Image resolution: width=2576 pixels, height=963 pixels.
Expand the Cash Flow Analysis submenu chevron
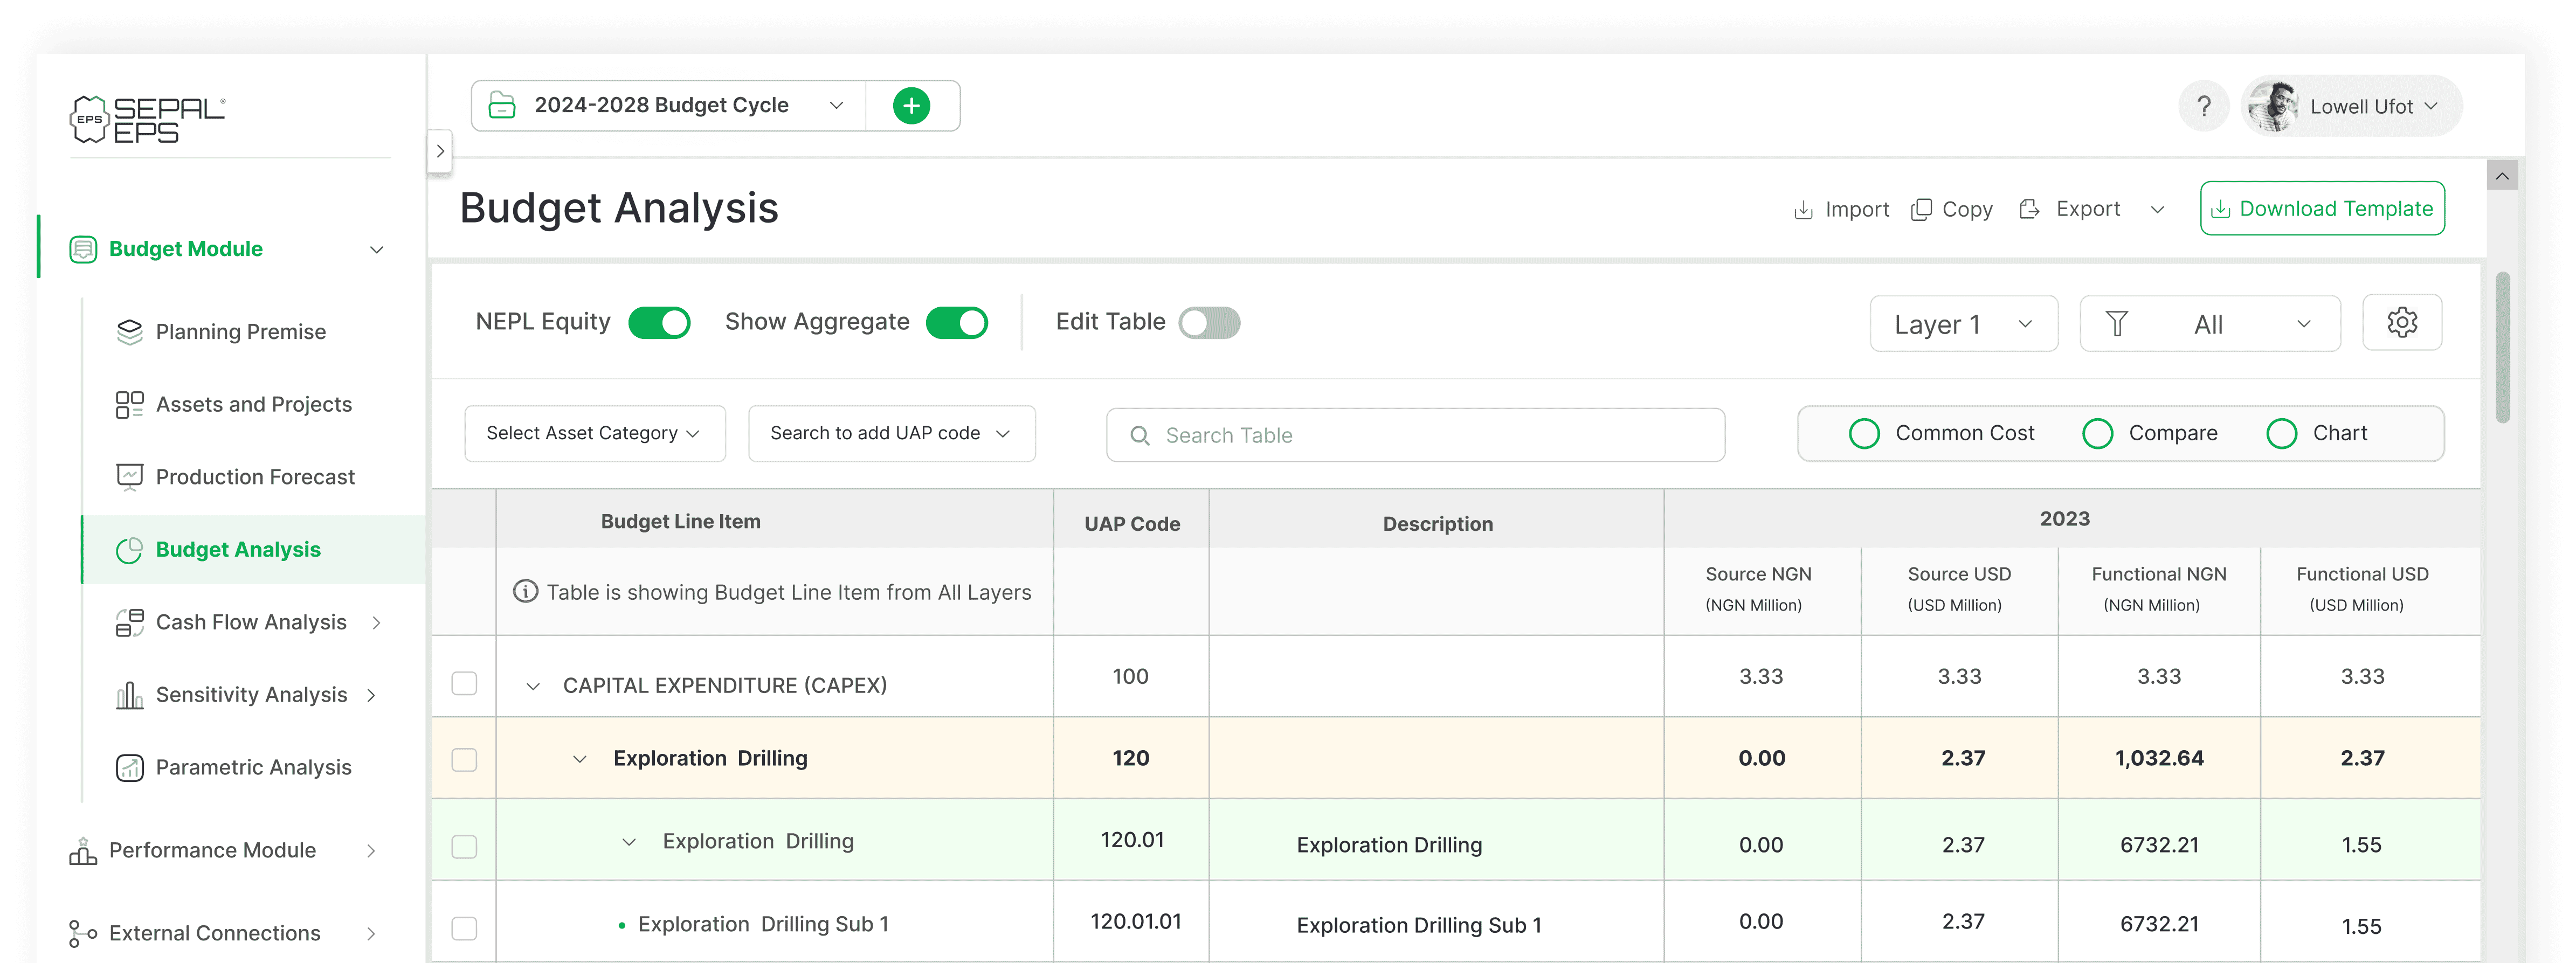(376, 623)
